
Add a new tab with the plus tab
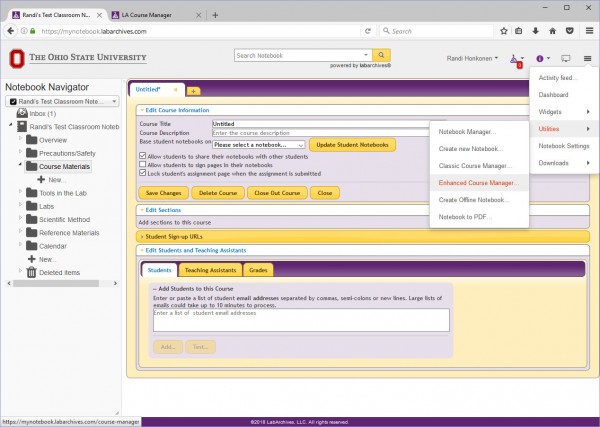point(193,91)
